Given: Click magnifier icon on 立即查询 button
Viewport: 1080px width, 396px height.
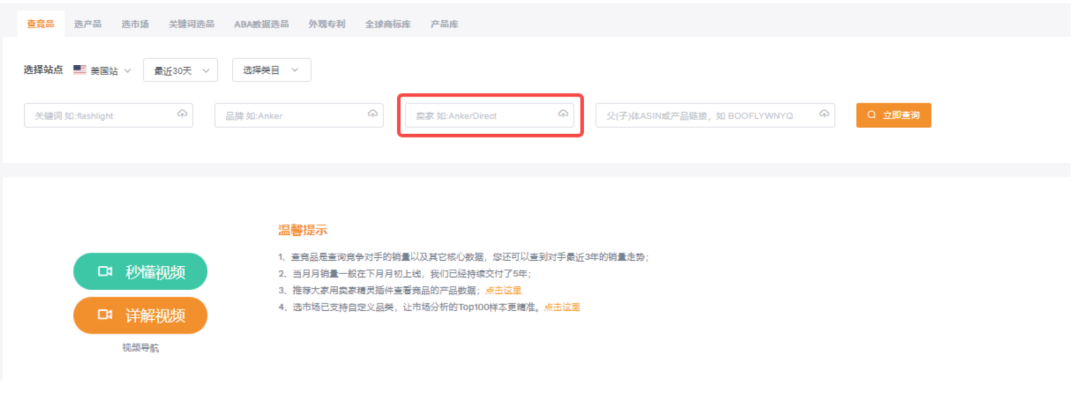Looking at the screenshot, I should point(872,115).
